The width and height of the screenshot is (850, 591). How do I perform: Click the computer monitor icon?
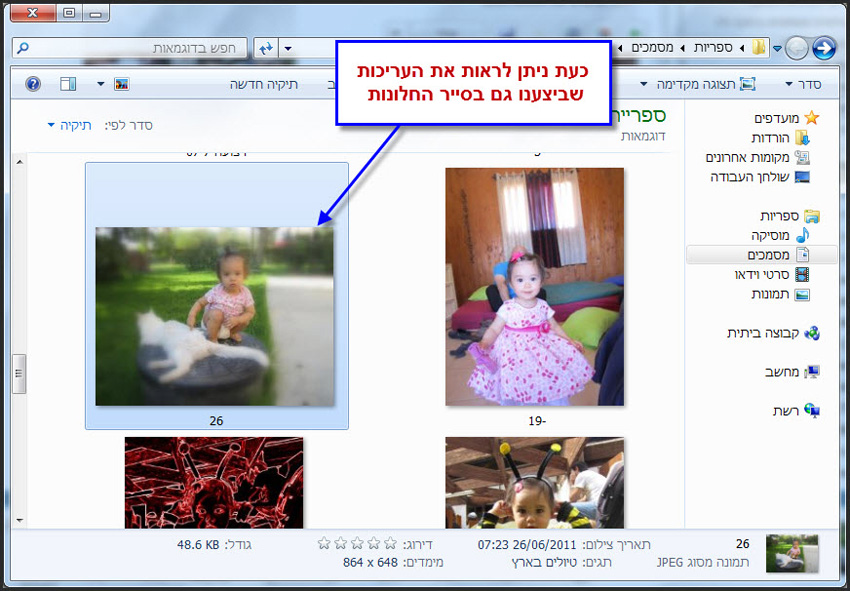point(812,371)
